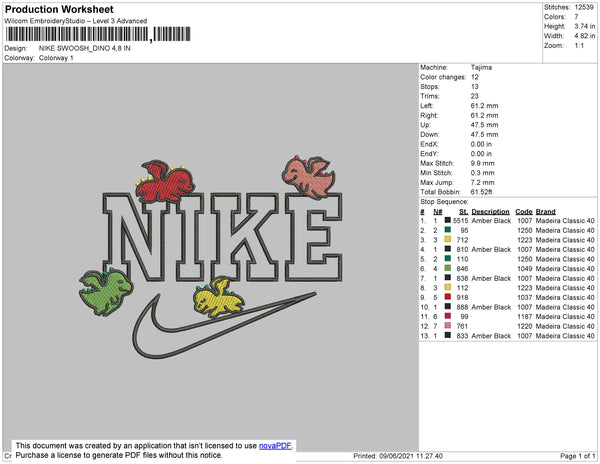The height and width of the screenshot is (464, 600).
Task: Click thread code '1220' in stop 12
Action: point(525,326)
